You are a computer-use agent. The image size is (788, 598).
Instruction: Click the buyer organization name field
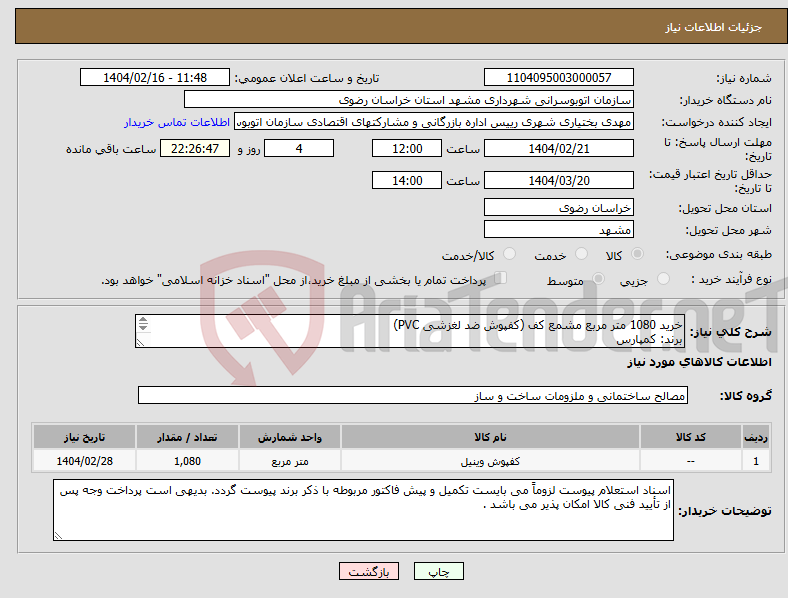tap(409, 99)
